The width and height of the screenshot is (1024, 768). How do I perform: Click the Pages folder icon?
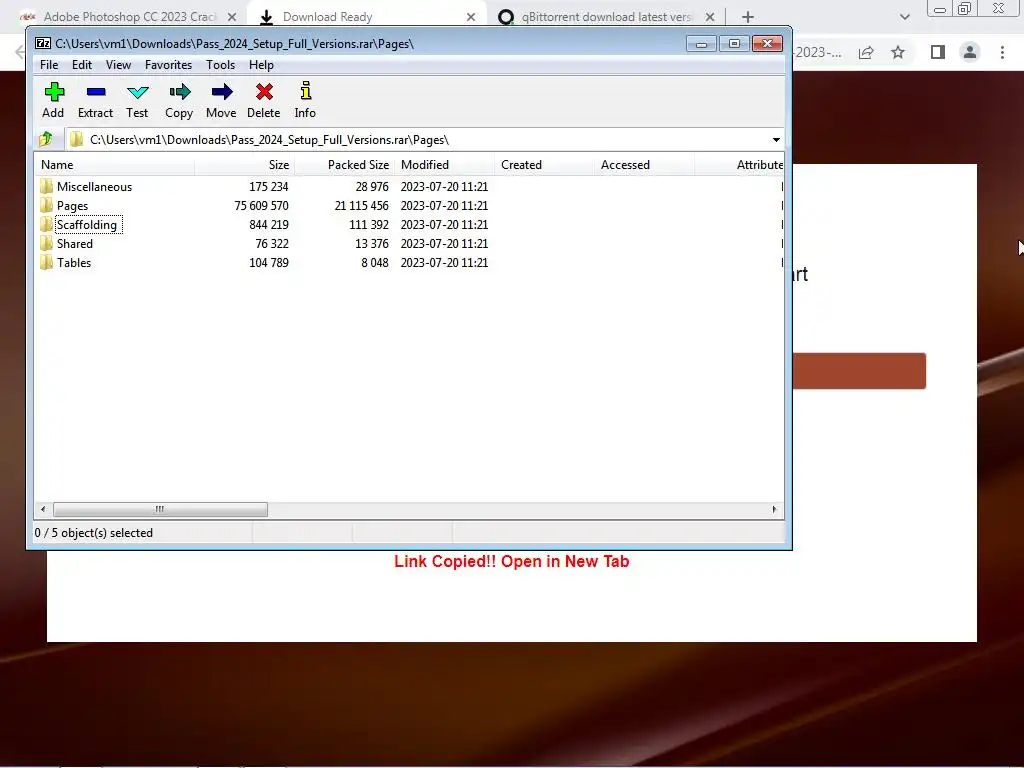click(x=46, y=205)
